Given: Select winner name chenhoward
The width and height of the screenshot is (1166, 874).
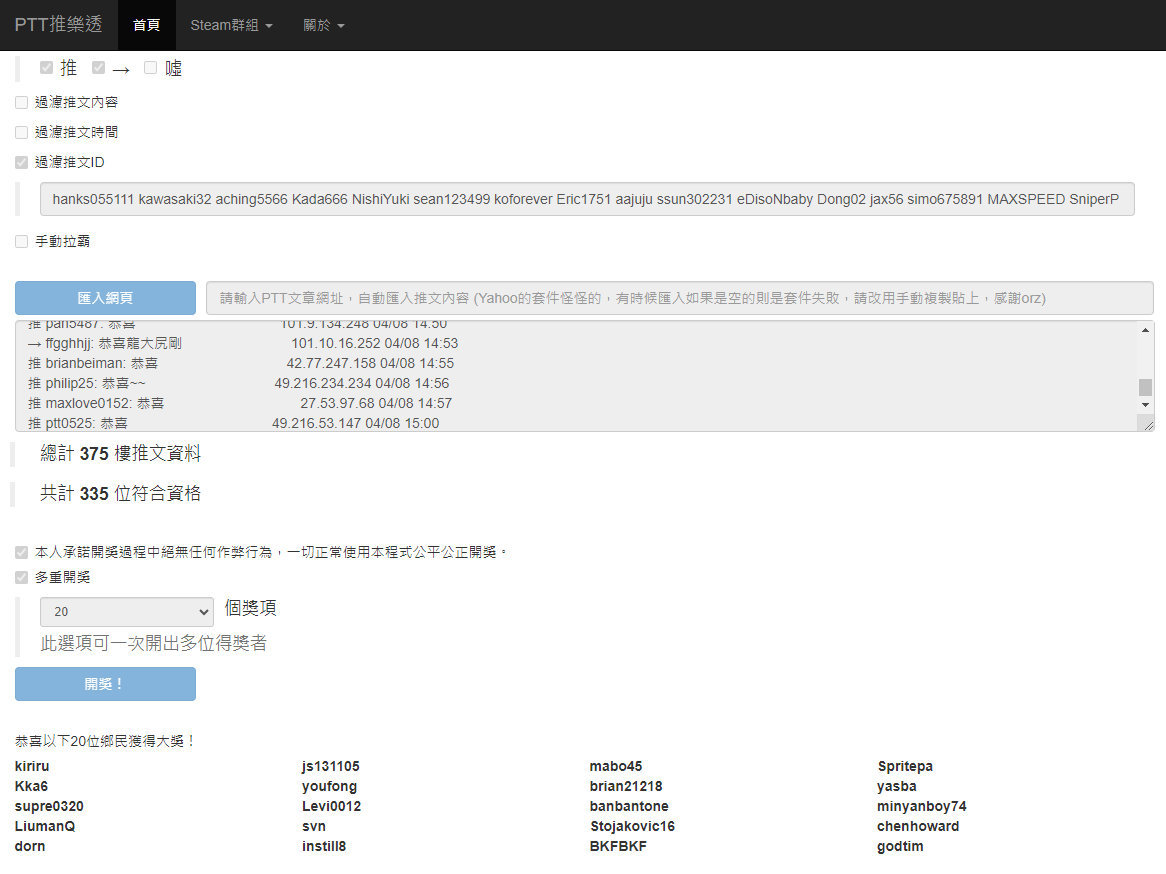Looking at the screenshot, I should click(x=918, y=826).
